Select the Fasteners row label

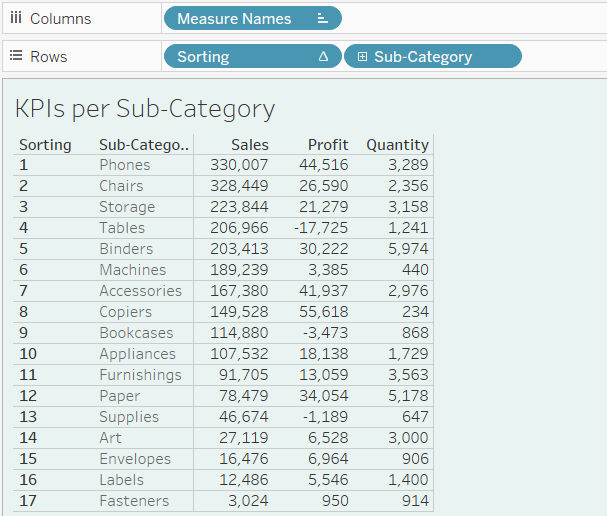[134, 501]
